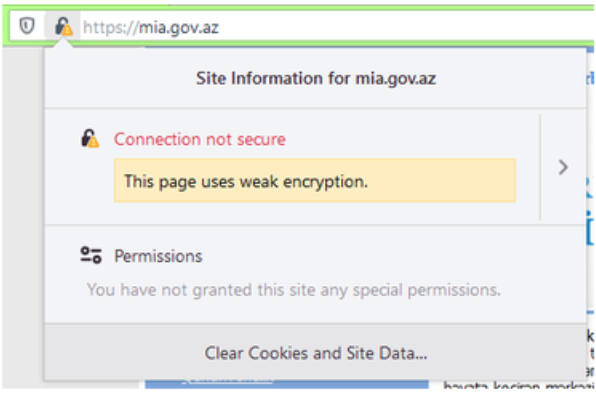The image size is (596, 395).
Task: Open the tracking protection shield icon
Action: pyautogui.click(x=27, y=26)
